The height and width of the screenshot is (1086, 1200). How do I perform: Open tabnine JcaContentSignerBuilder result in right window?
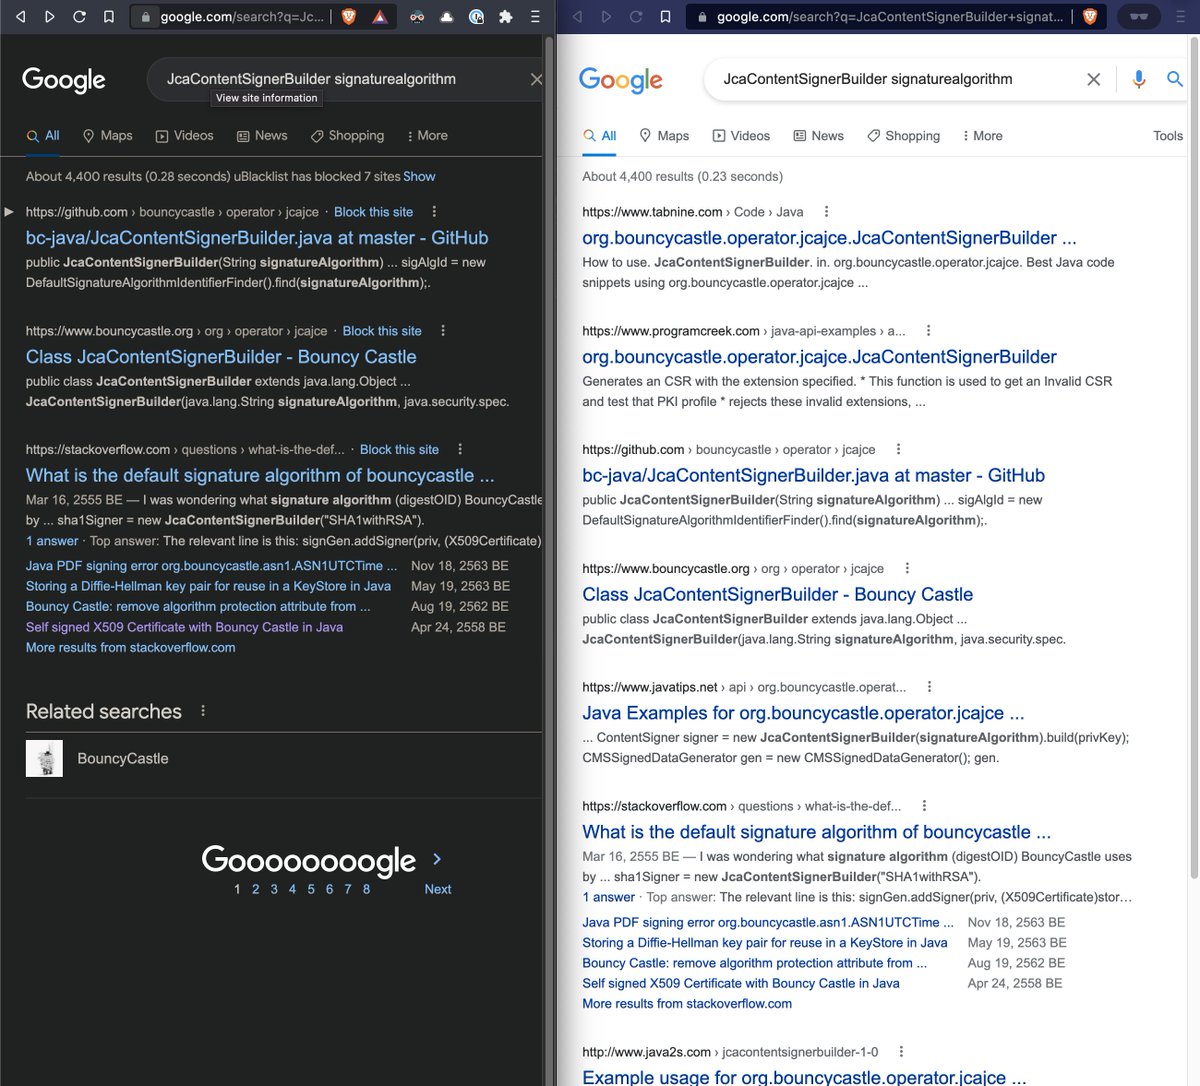point(829,238)
